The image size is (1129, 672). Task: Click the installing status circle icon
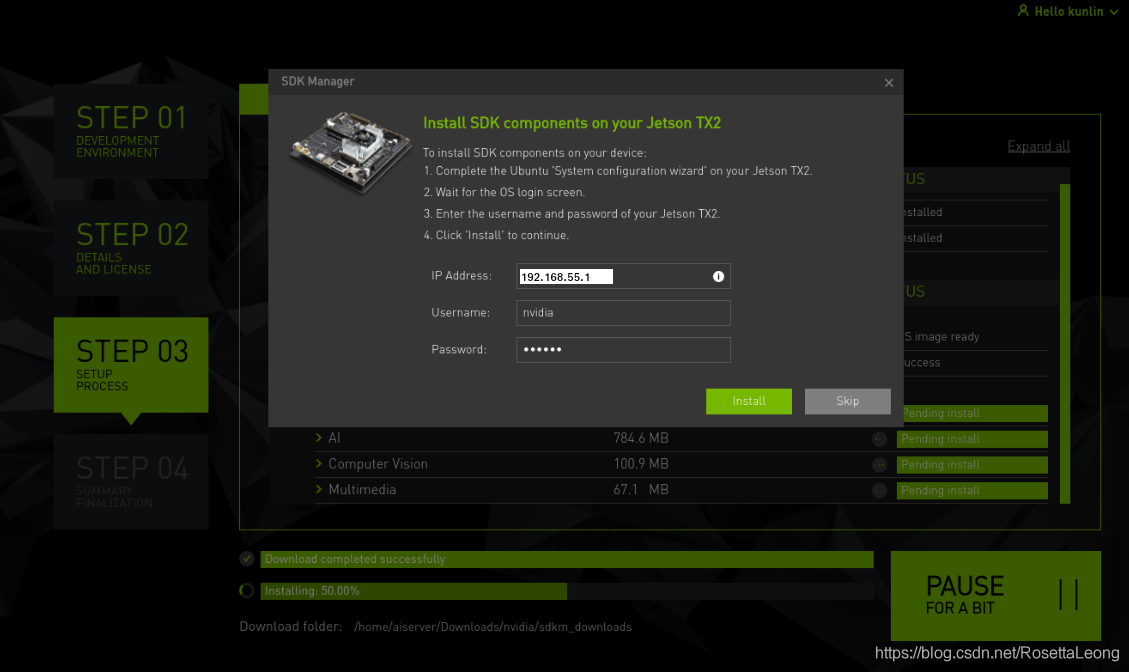pyautogui.click(x=247, y=591)
